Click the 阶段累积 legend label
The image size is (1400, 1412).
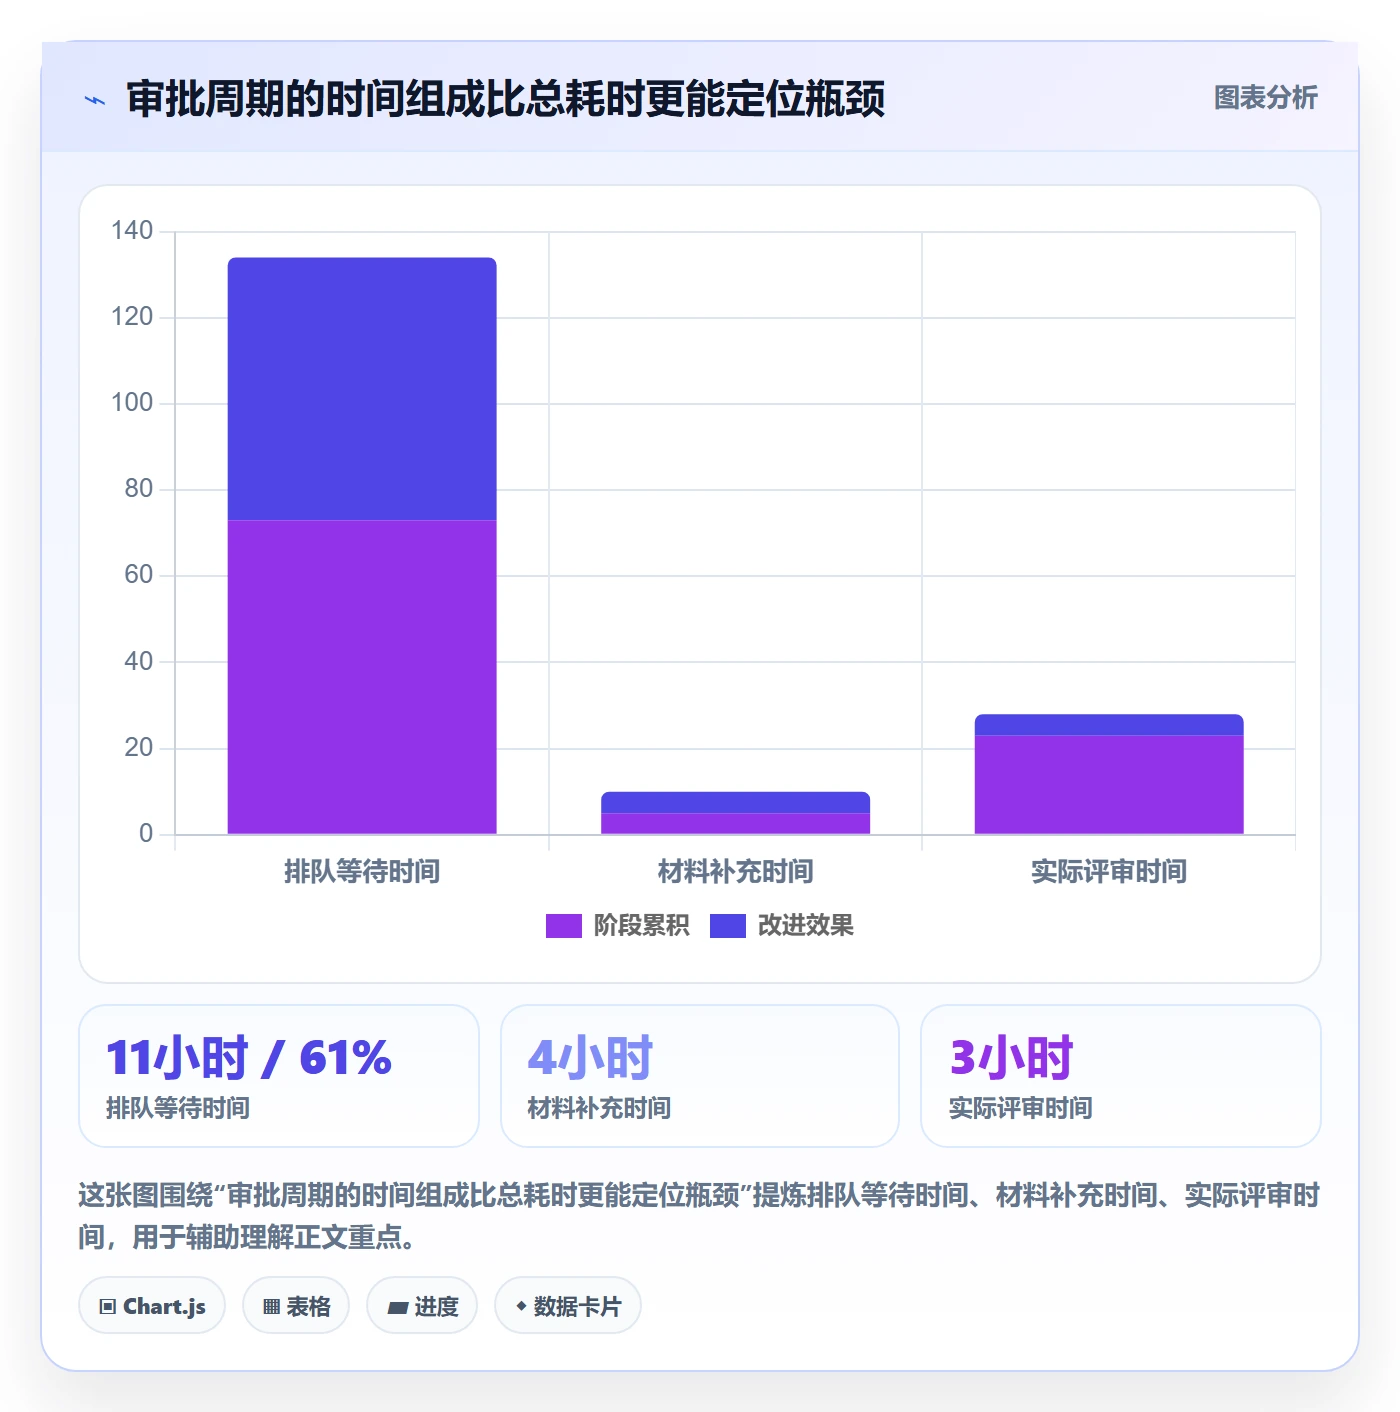pos(641,926)
